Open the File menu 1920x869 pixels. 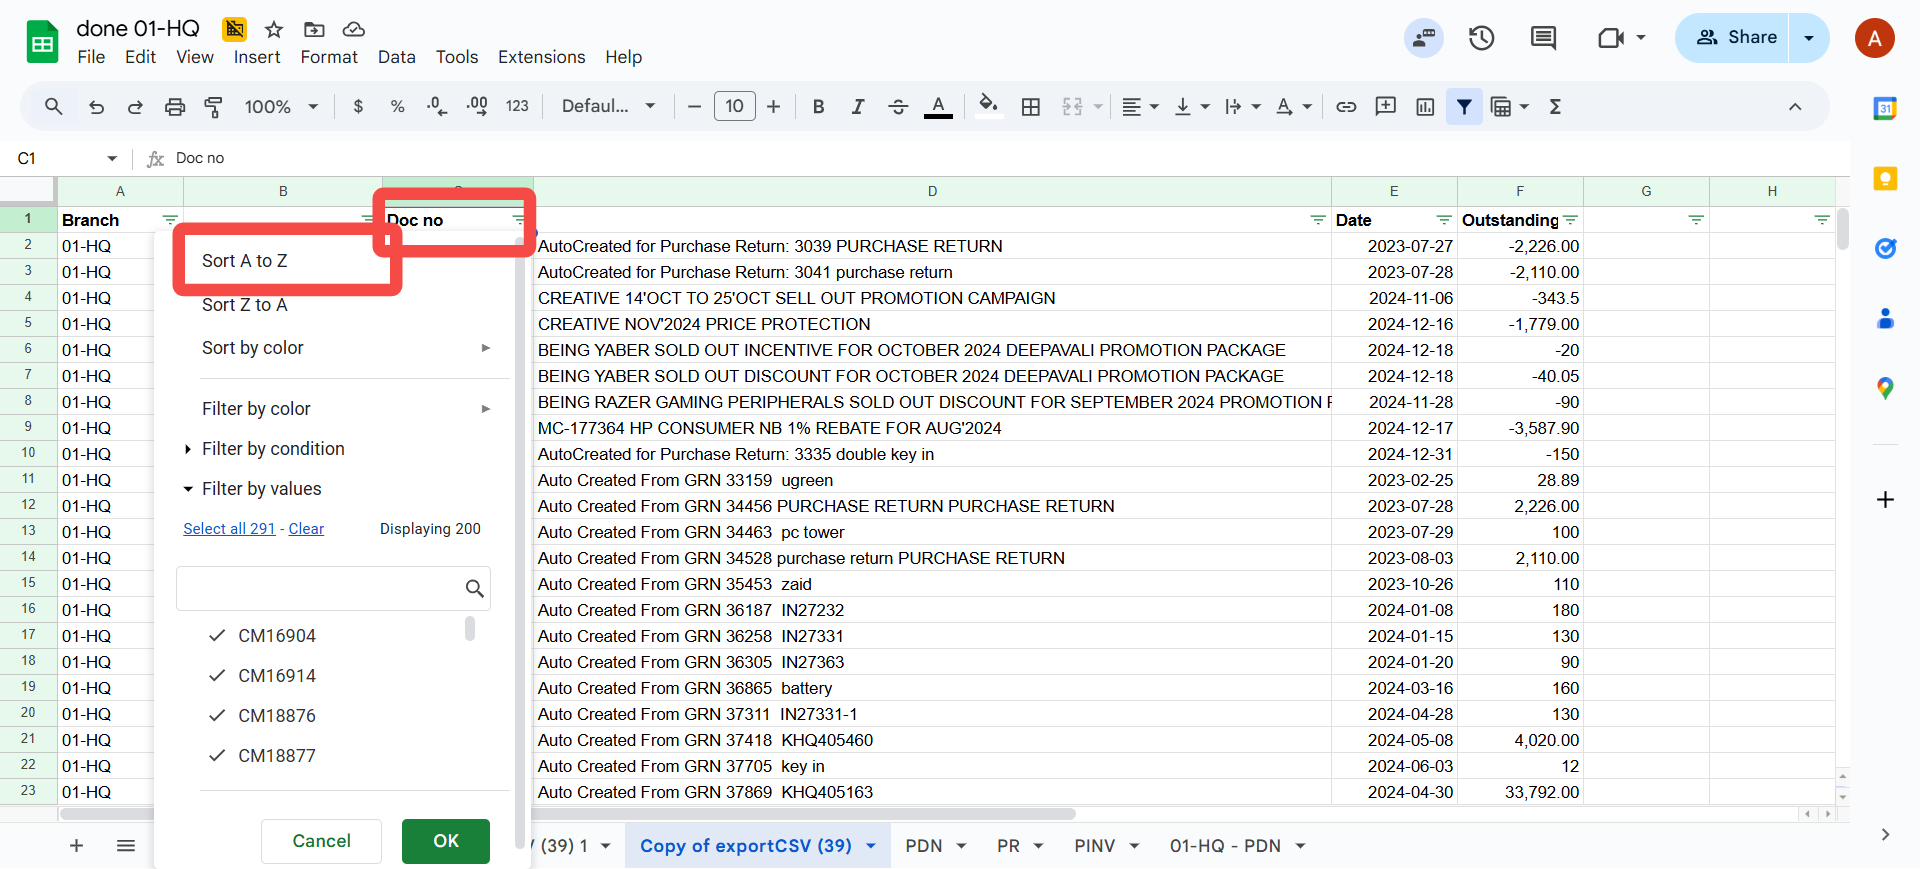point(91,57)
